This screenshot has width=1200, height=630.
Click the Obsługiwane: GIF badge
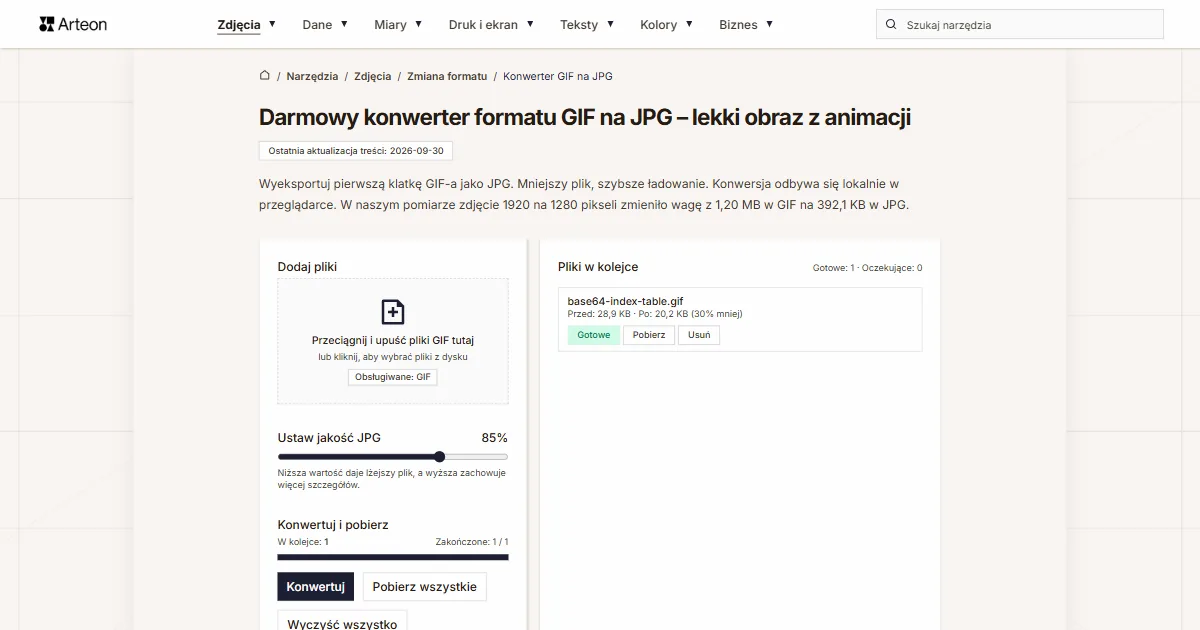[x=393, y=377]
